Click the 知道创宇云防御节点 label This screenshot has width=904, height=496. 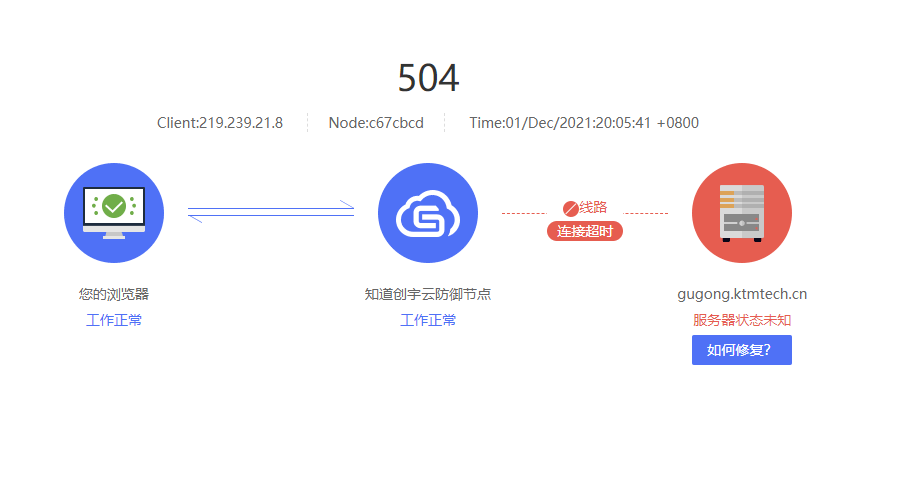[428, 294]
